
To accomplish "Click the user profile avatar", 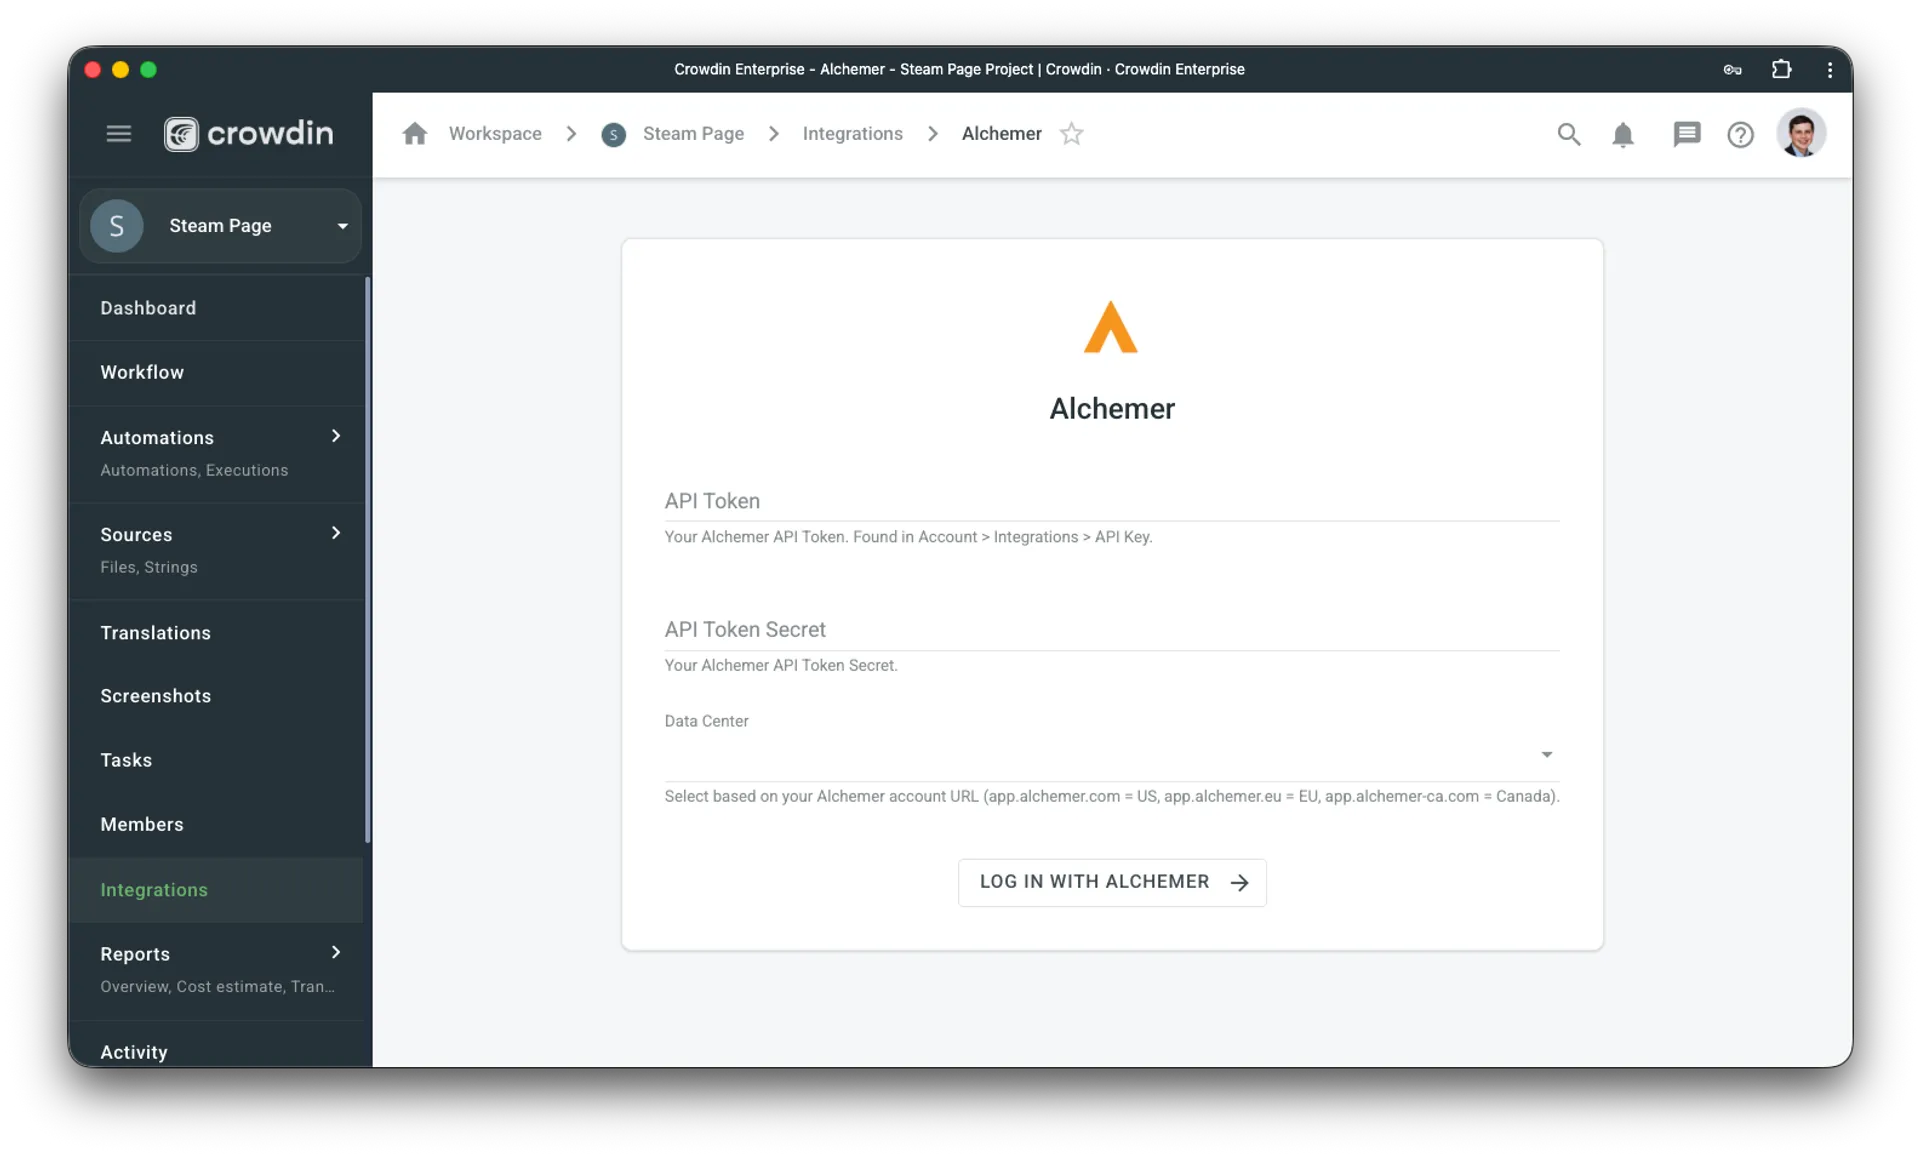I will (x=1802, y=133).
